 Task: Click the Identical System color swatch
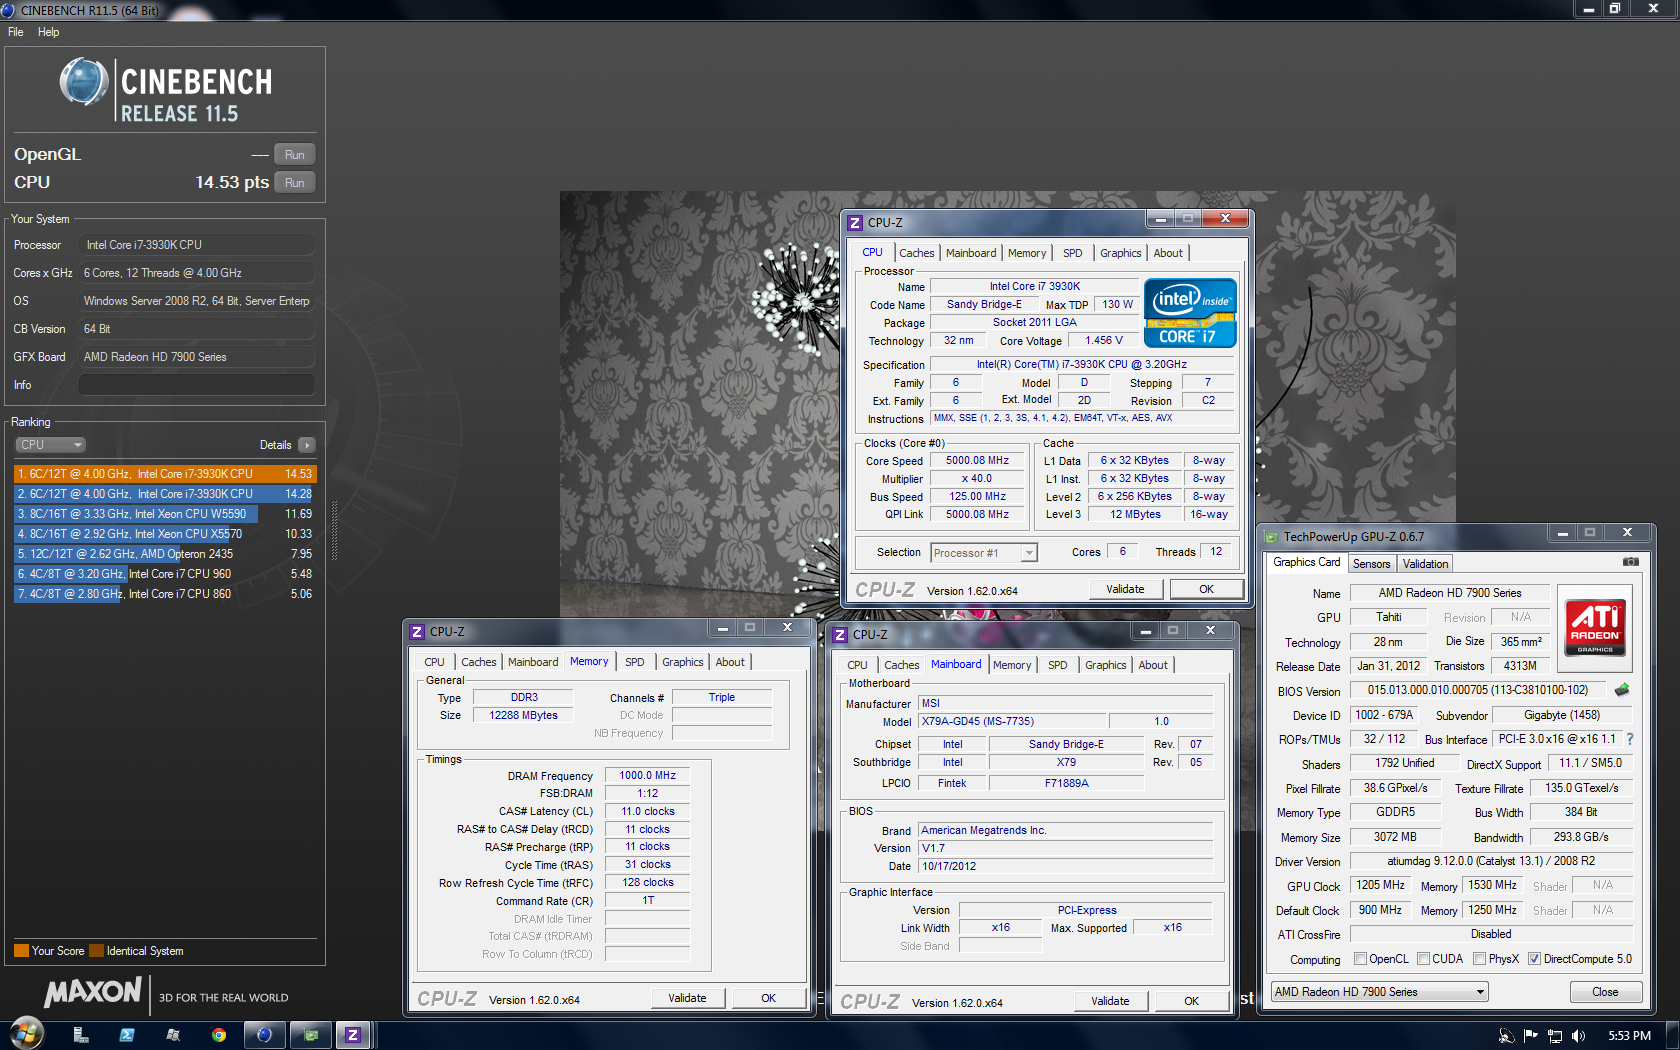[96, 951]
